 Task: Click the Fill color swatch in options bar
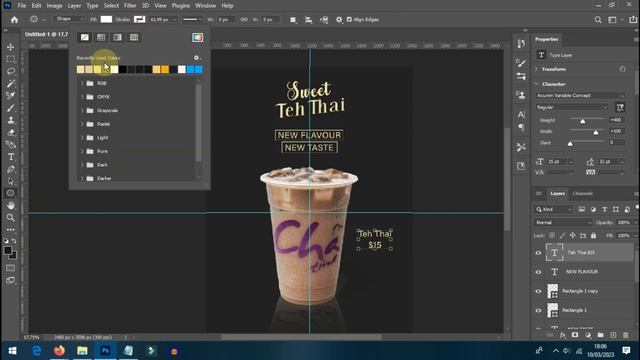pos(106,20)
